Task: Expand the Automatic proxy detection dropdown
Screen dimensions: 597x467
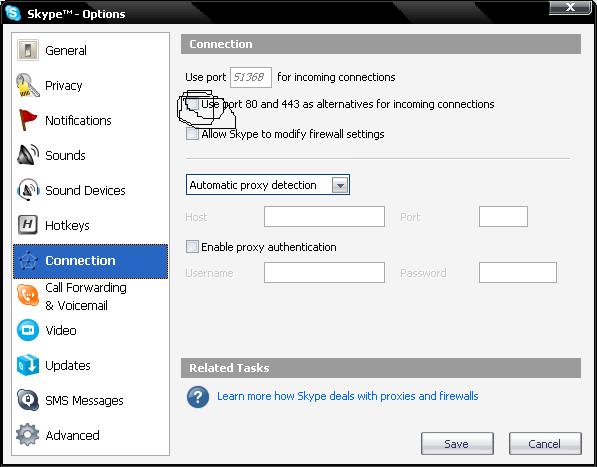Action: pyautogui.click(x=340, y=185)
